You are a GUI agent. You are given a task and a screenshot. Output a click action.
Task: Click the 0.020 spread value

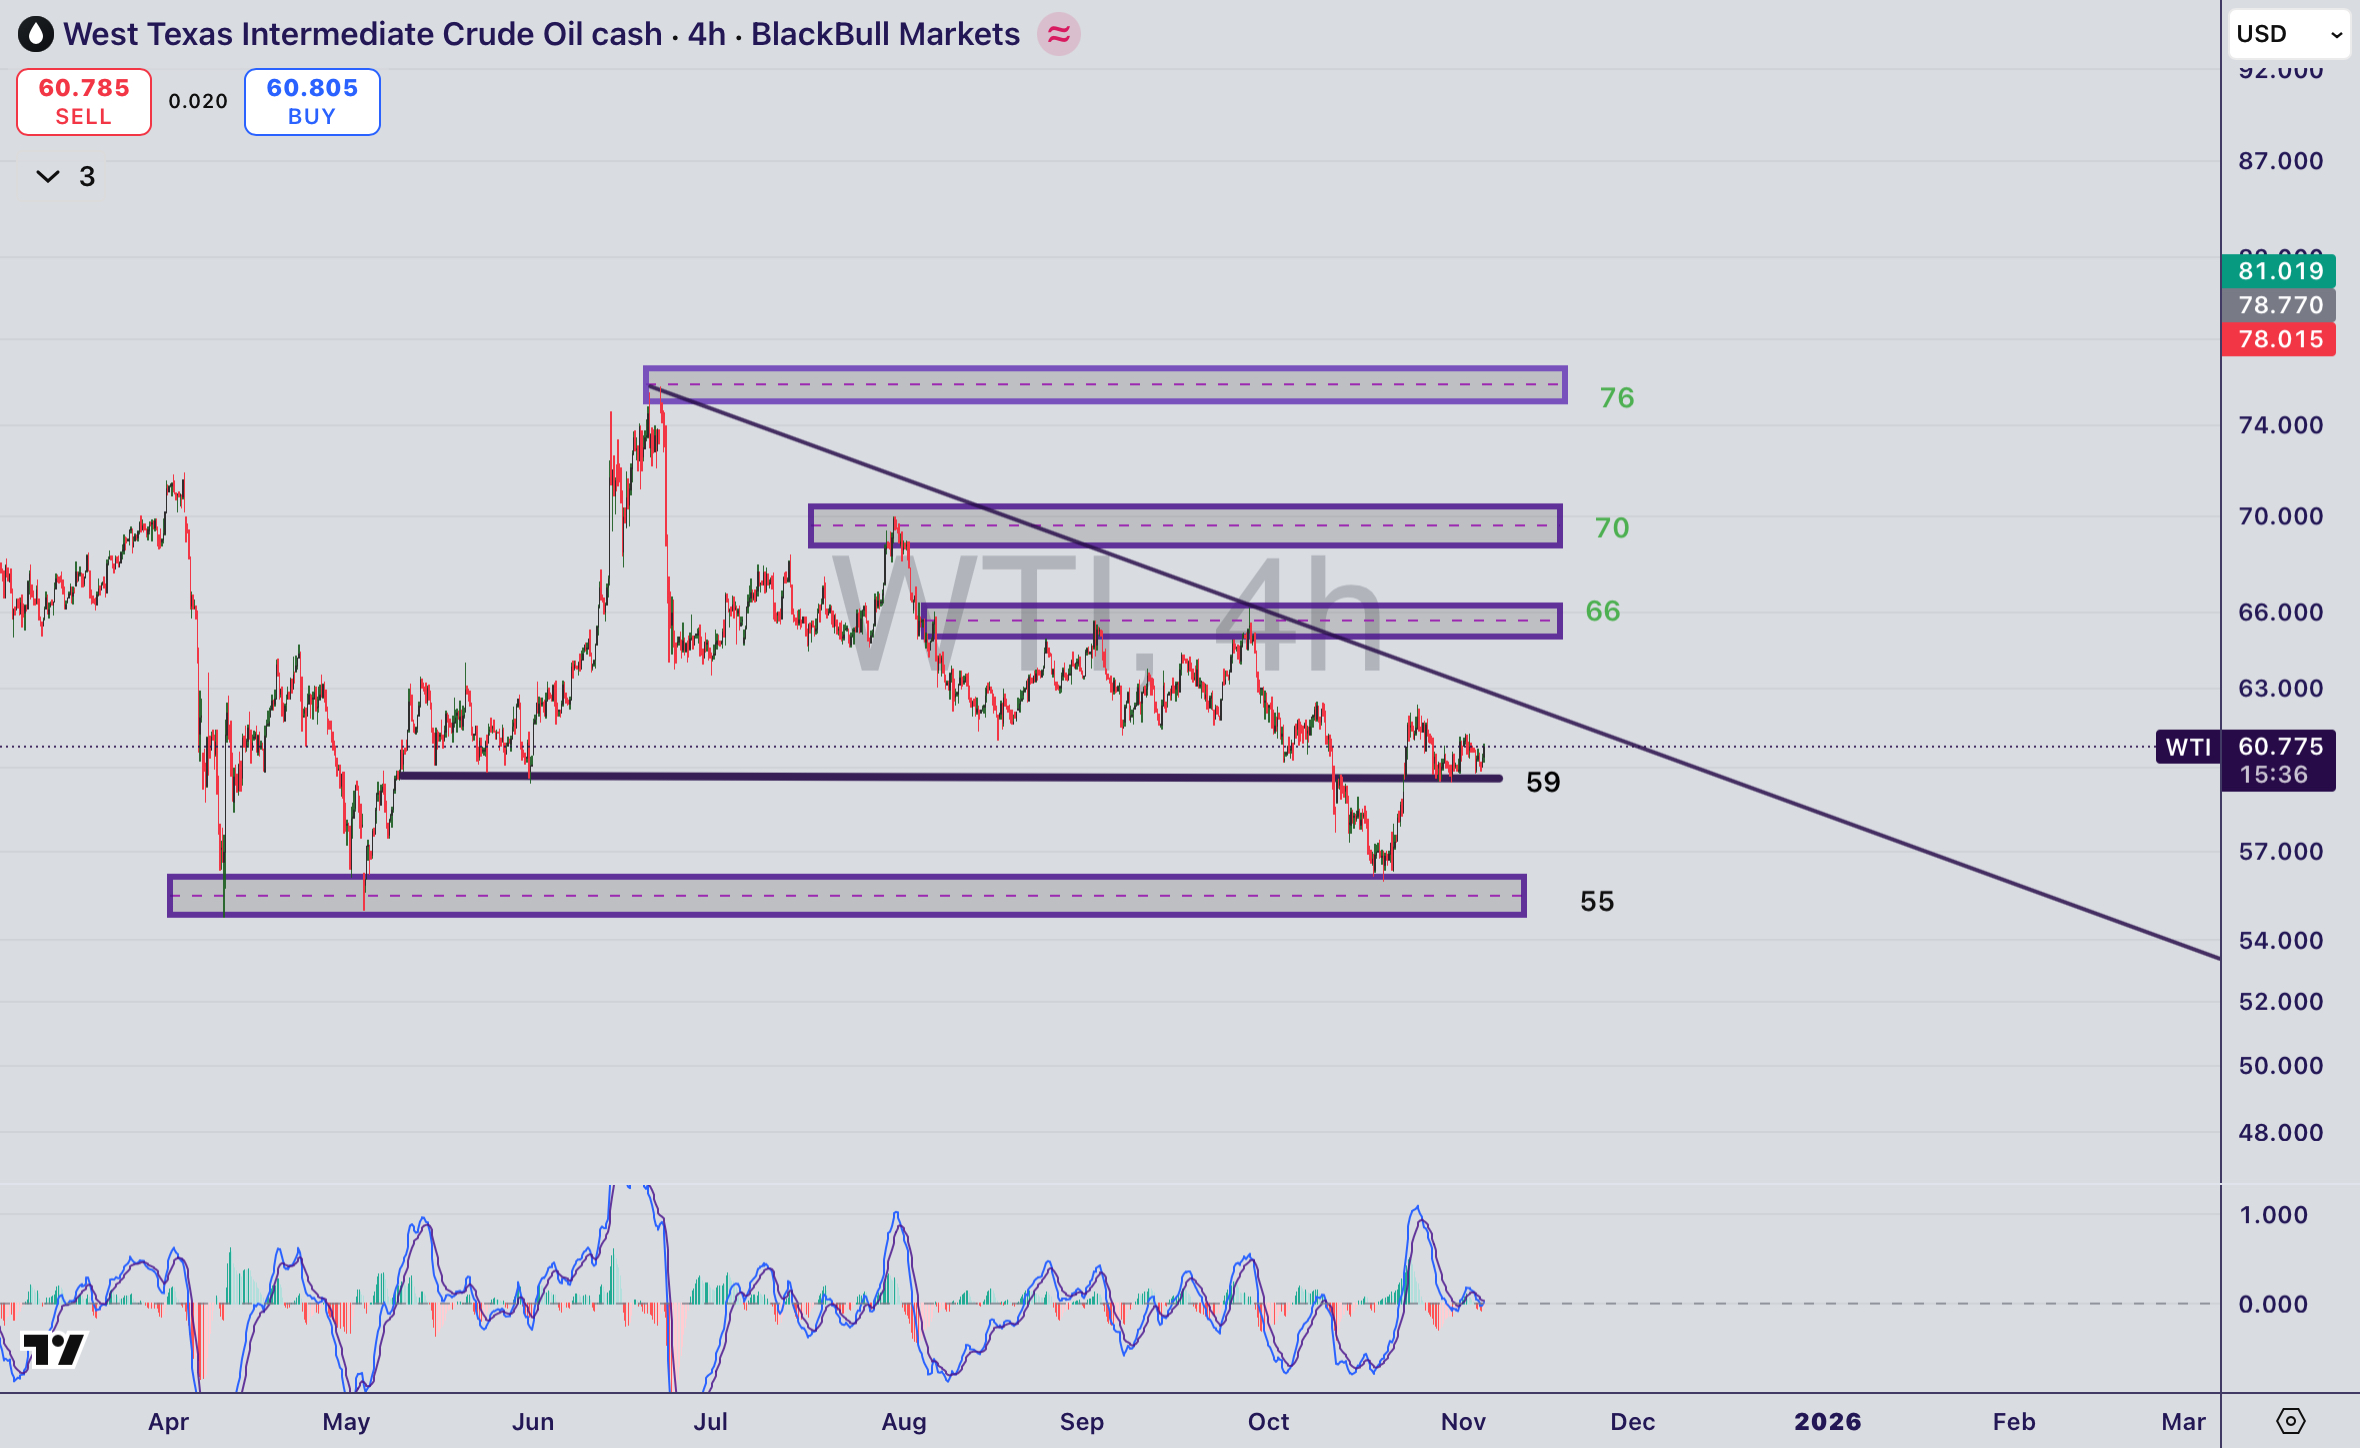197,101
